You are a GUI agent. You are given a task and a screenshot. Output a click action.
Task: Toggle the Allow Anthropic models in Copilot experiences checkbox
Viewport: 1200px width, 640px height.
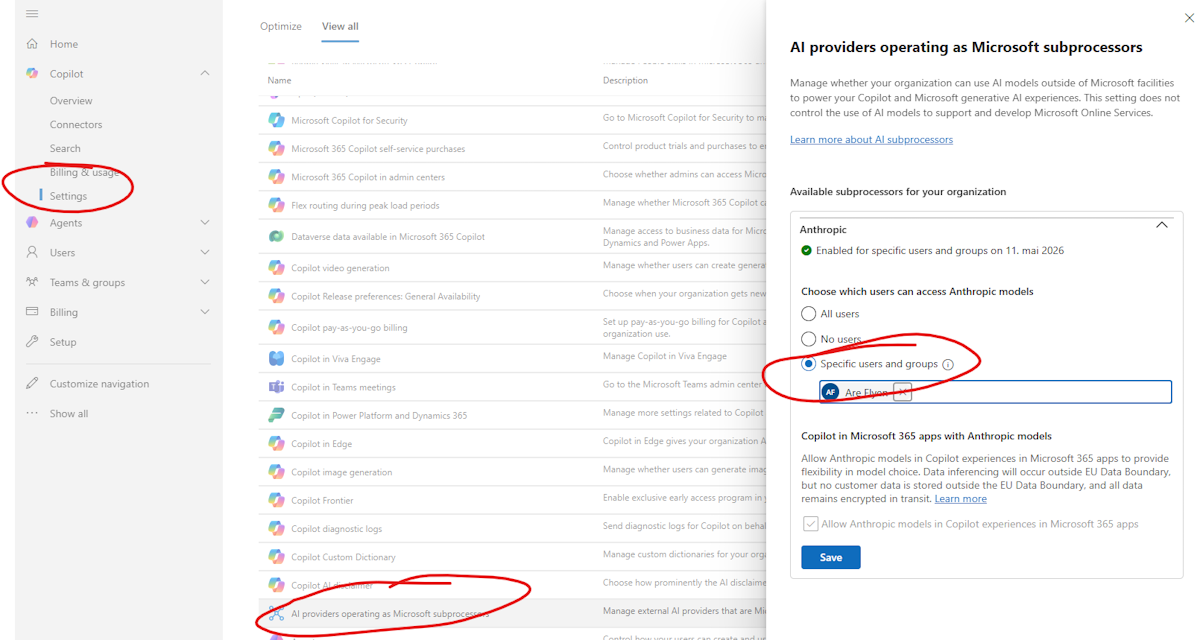(811, 524)
